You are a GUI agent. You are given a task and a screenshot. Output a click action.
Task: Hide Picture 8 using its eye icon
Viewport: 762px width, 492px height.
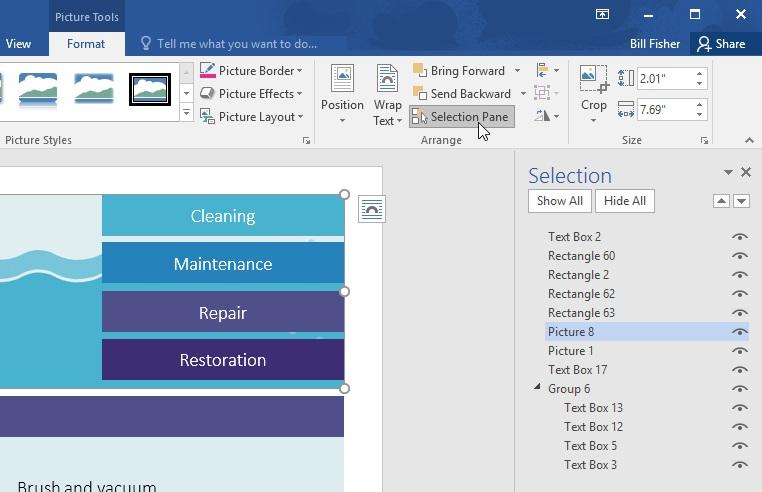[x=739, y=332]
